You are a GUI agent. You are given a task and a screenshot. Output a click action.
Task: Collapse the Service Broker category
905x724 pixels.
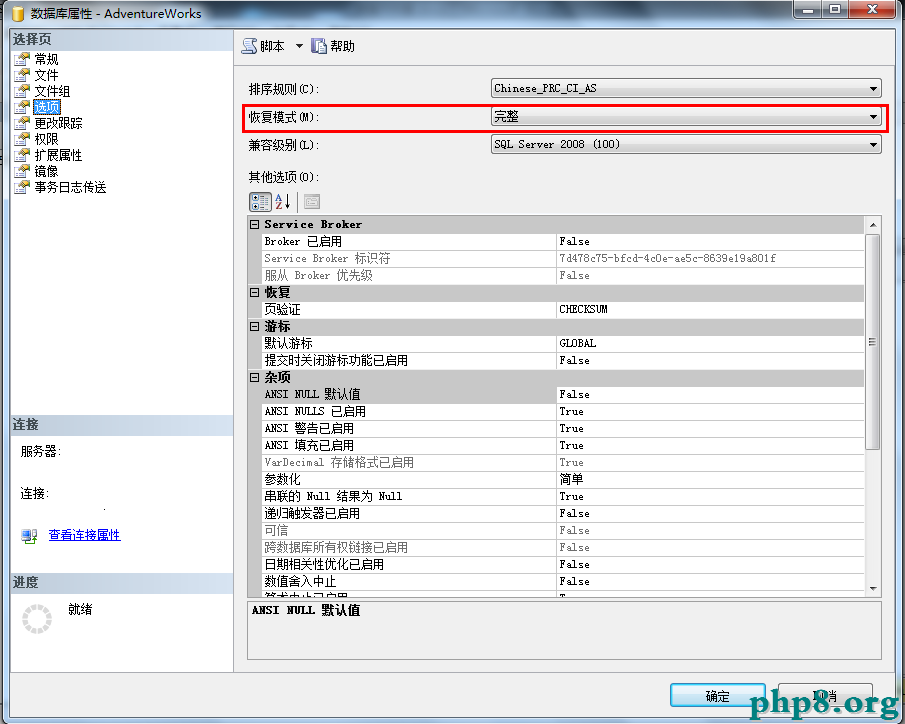[x=255, y=225]
